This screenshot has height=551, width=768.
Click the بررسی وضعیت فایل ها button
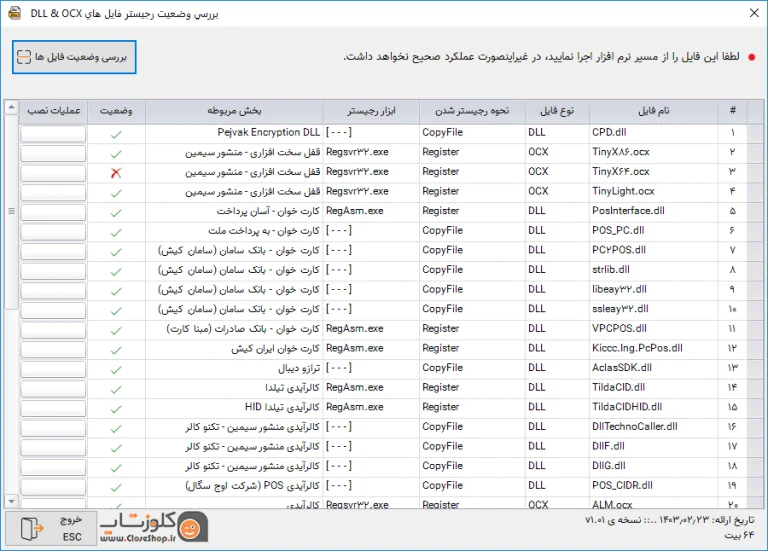(x=74, y=57)
